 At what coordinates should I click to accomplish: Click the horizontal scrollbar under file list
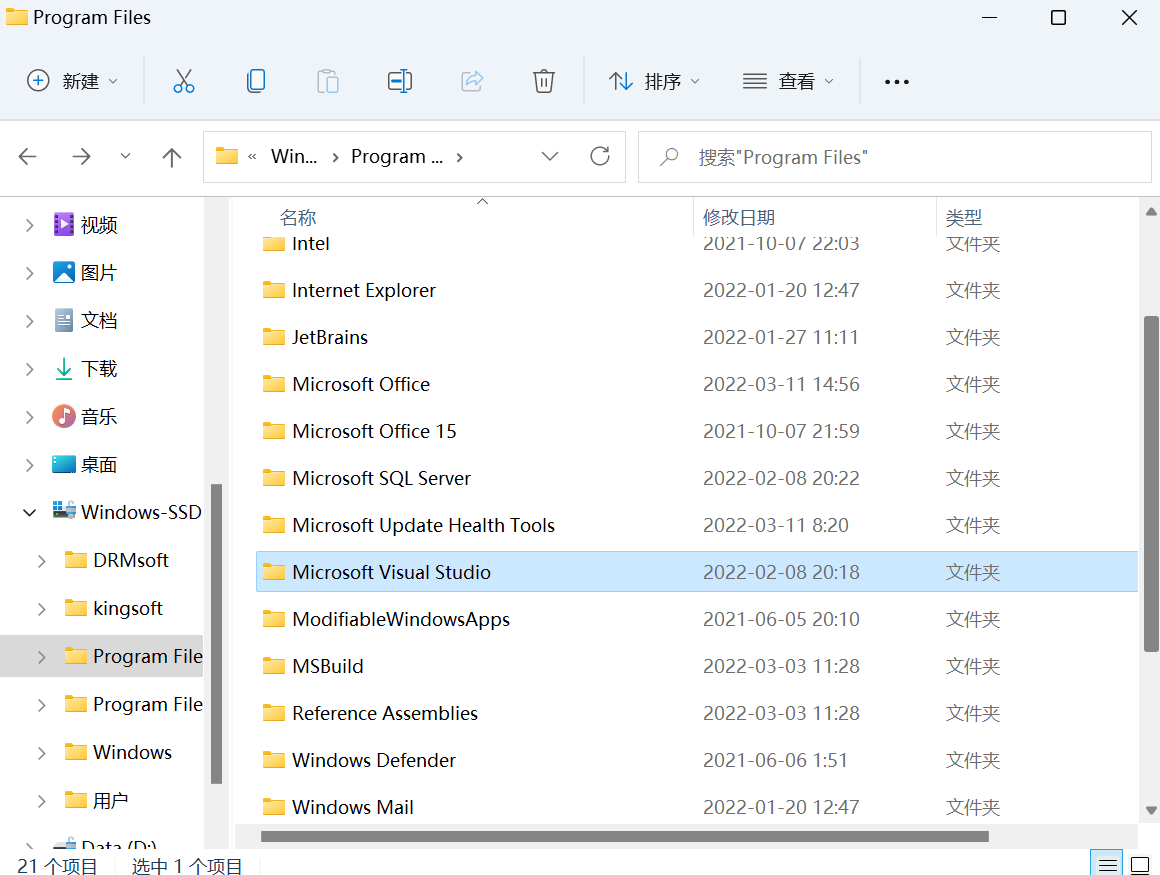(x=624, y=837)
